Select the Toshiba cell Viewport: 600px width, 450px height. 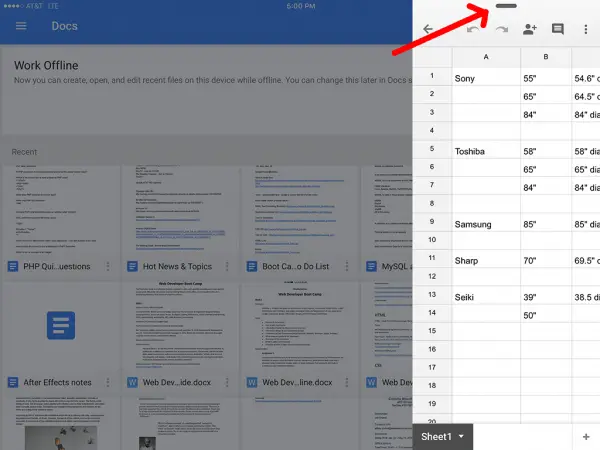tap(486, 150)
